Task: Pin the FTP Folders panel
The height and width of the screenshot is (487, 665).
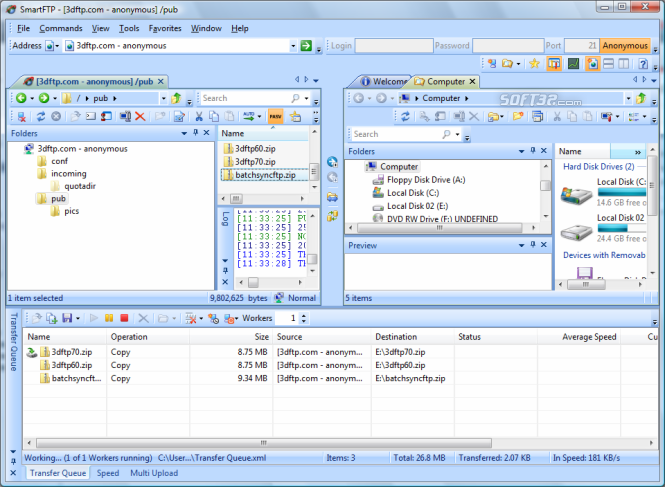Action: point(196,133)
